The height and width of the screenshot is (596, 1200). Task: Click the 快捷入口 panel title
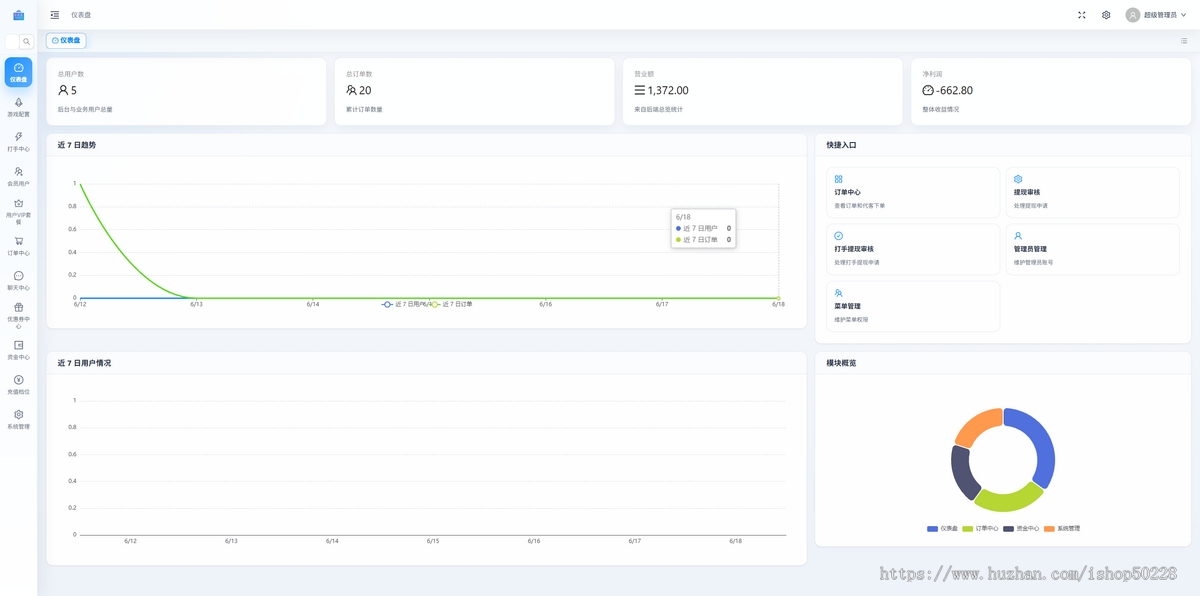(x=841, y=145)
